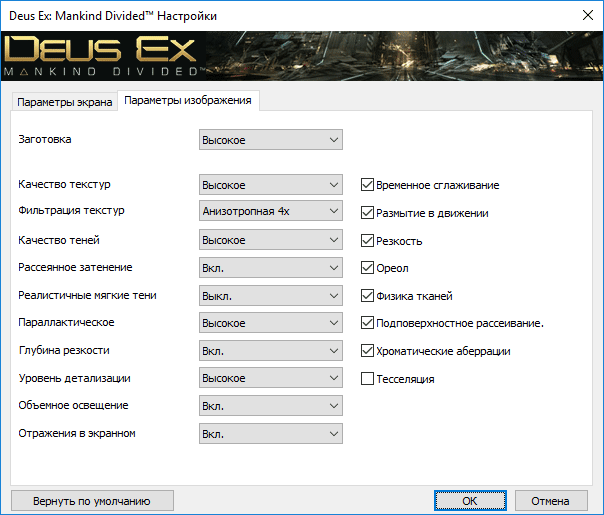This screenshot has height=515, width=604.
Task: Uncheck Временное сглаживание checkbox
Action: click(x=367, y=185)
